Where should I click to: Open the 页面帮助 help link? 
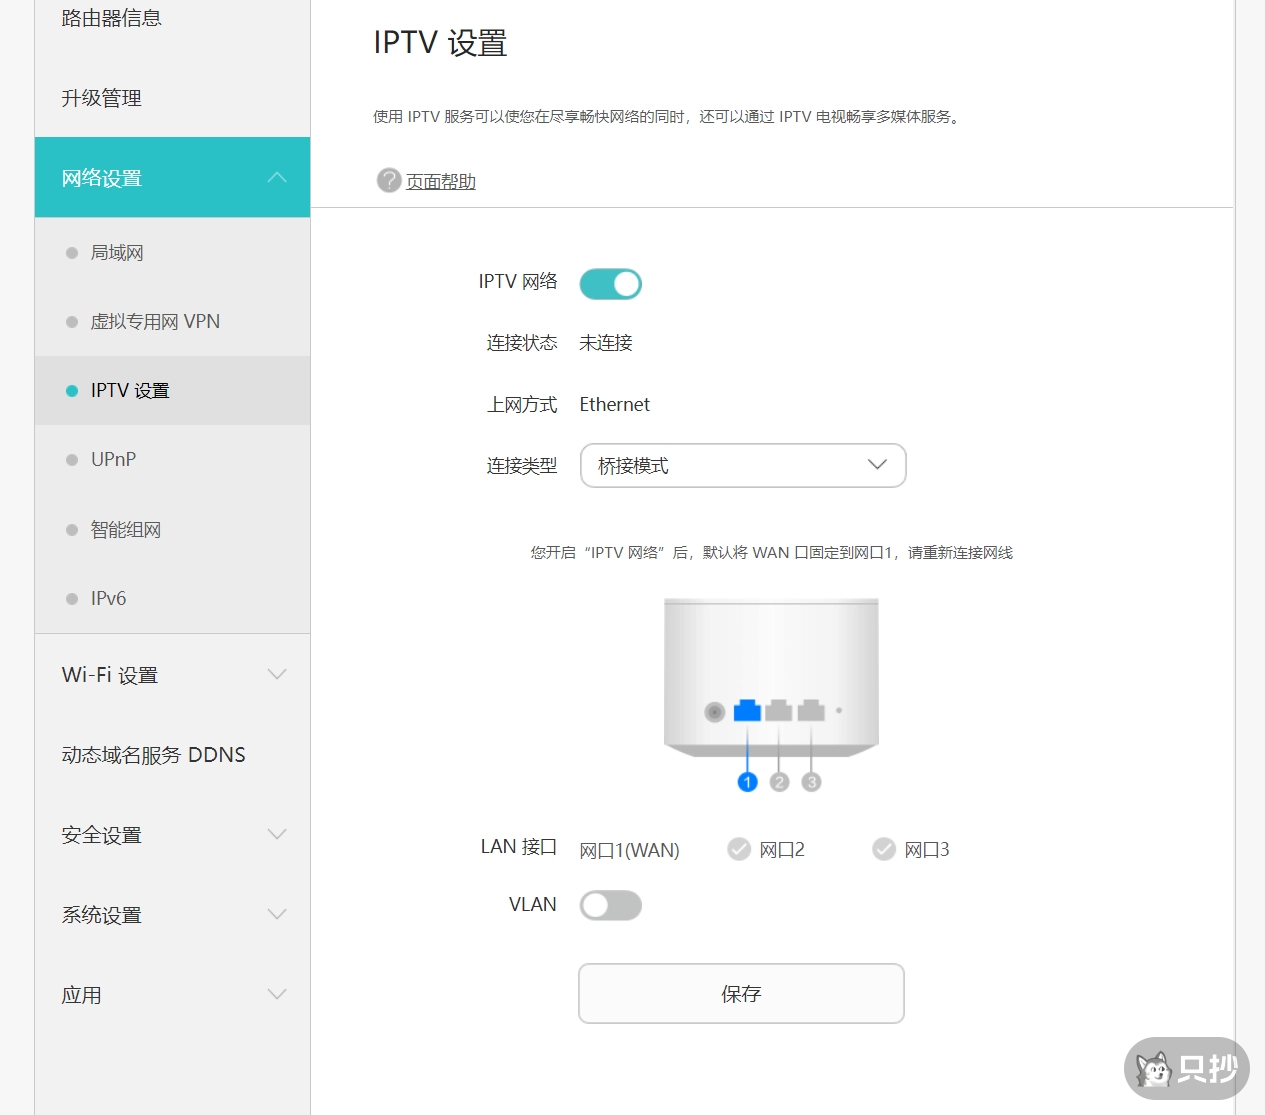tap(438, 181)
